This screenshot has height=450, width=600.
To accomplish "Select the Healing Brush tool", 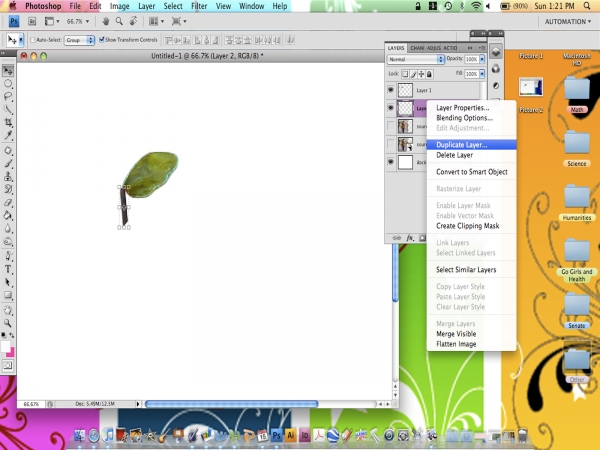I will (8, 151).
